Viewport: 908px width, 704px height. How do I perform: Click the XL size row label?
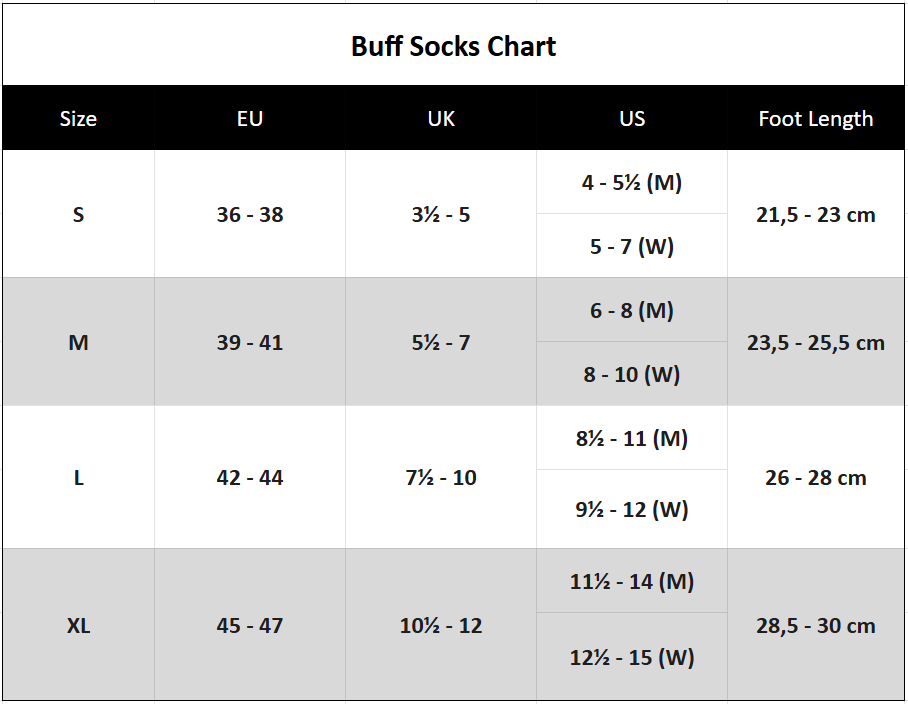[78, 626]
